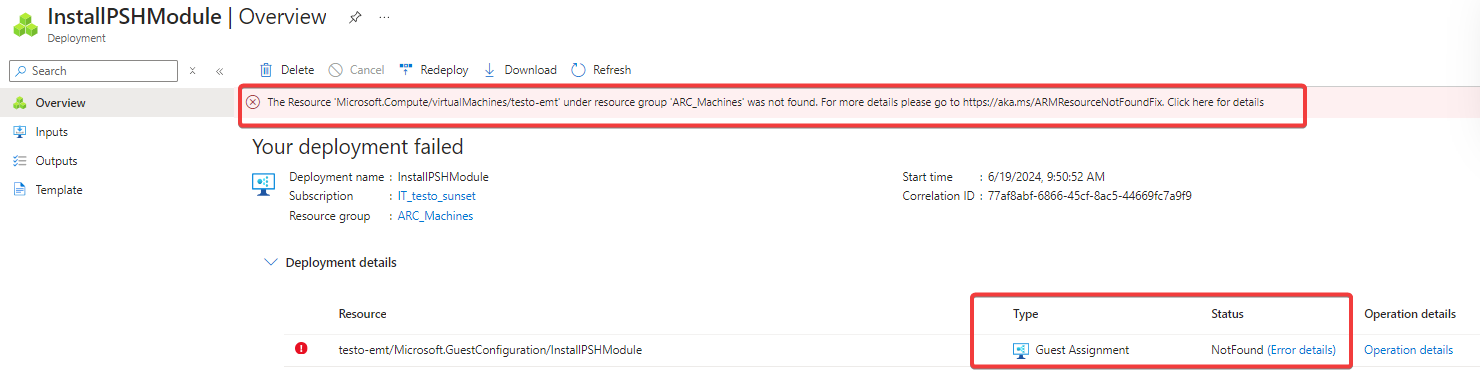Click the disabled Cancel button
The image size is (1480, 373).
pos(356,70)
